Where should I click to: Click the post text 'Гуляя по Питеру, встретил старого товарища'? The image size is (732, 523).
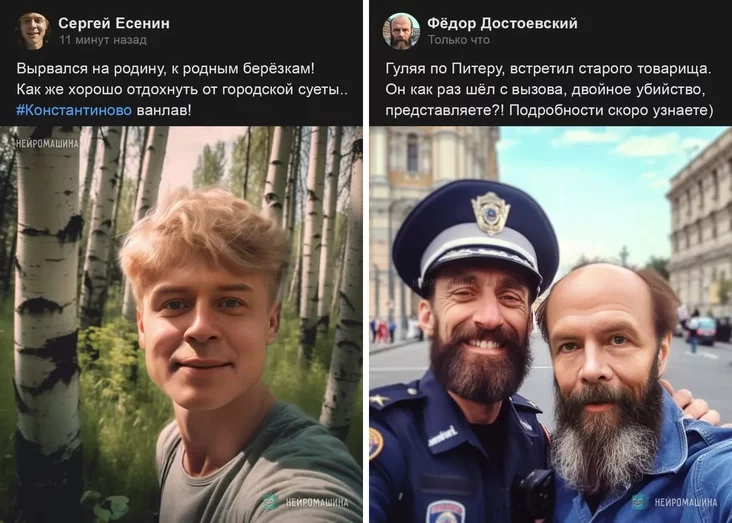tap(549, 69)
